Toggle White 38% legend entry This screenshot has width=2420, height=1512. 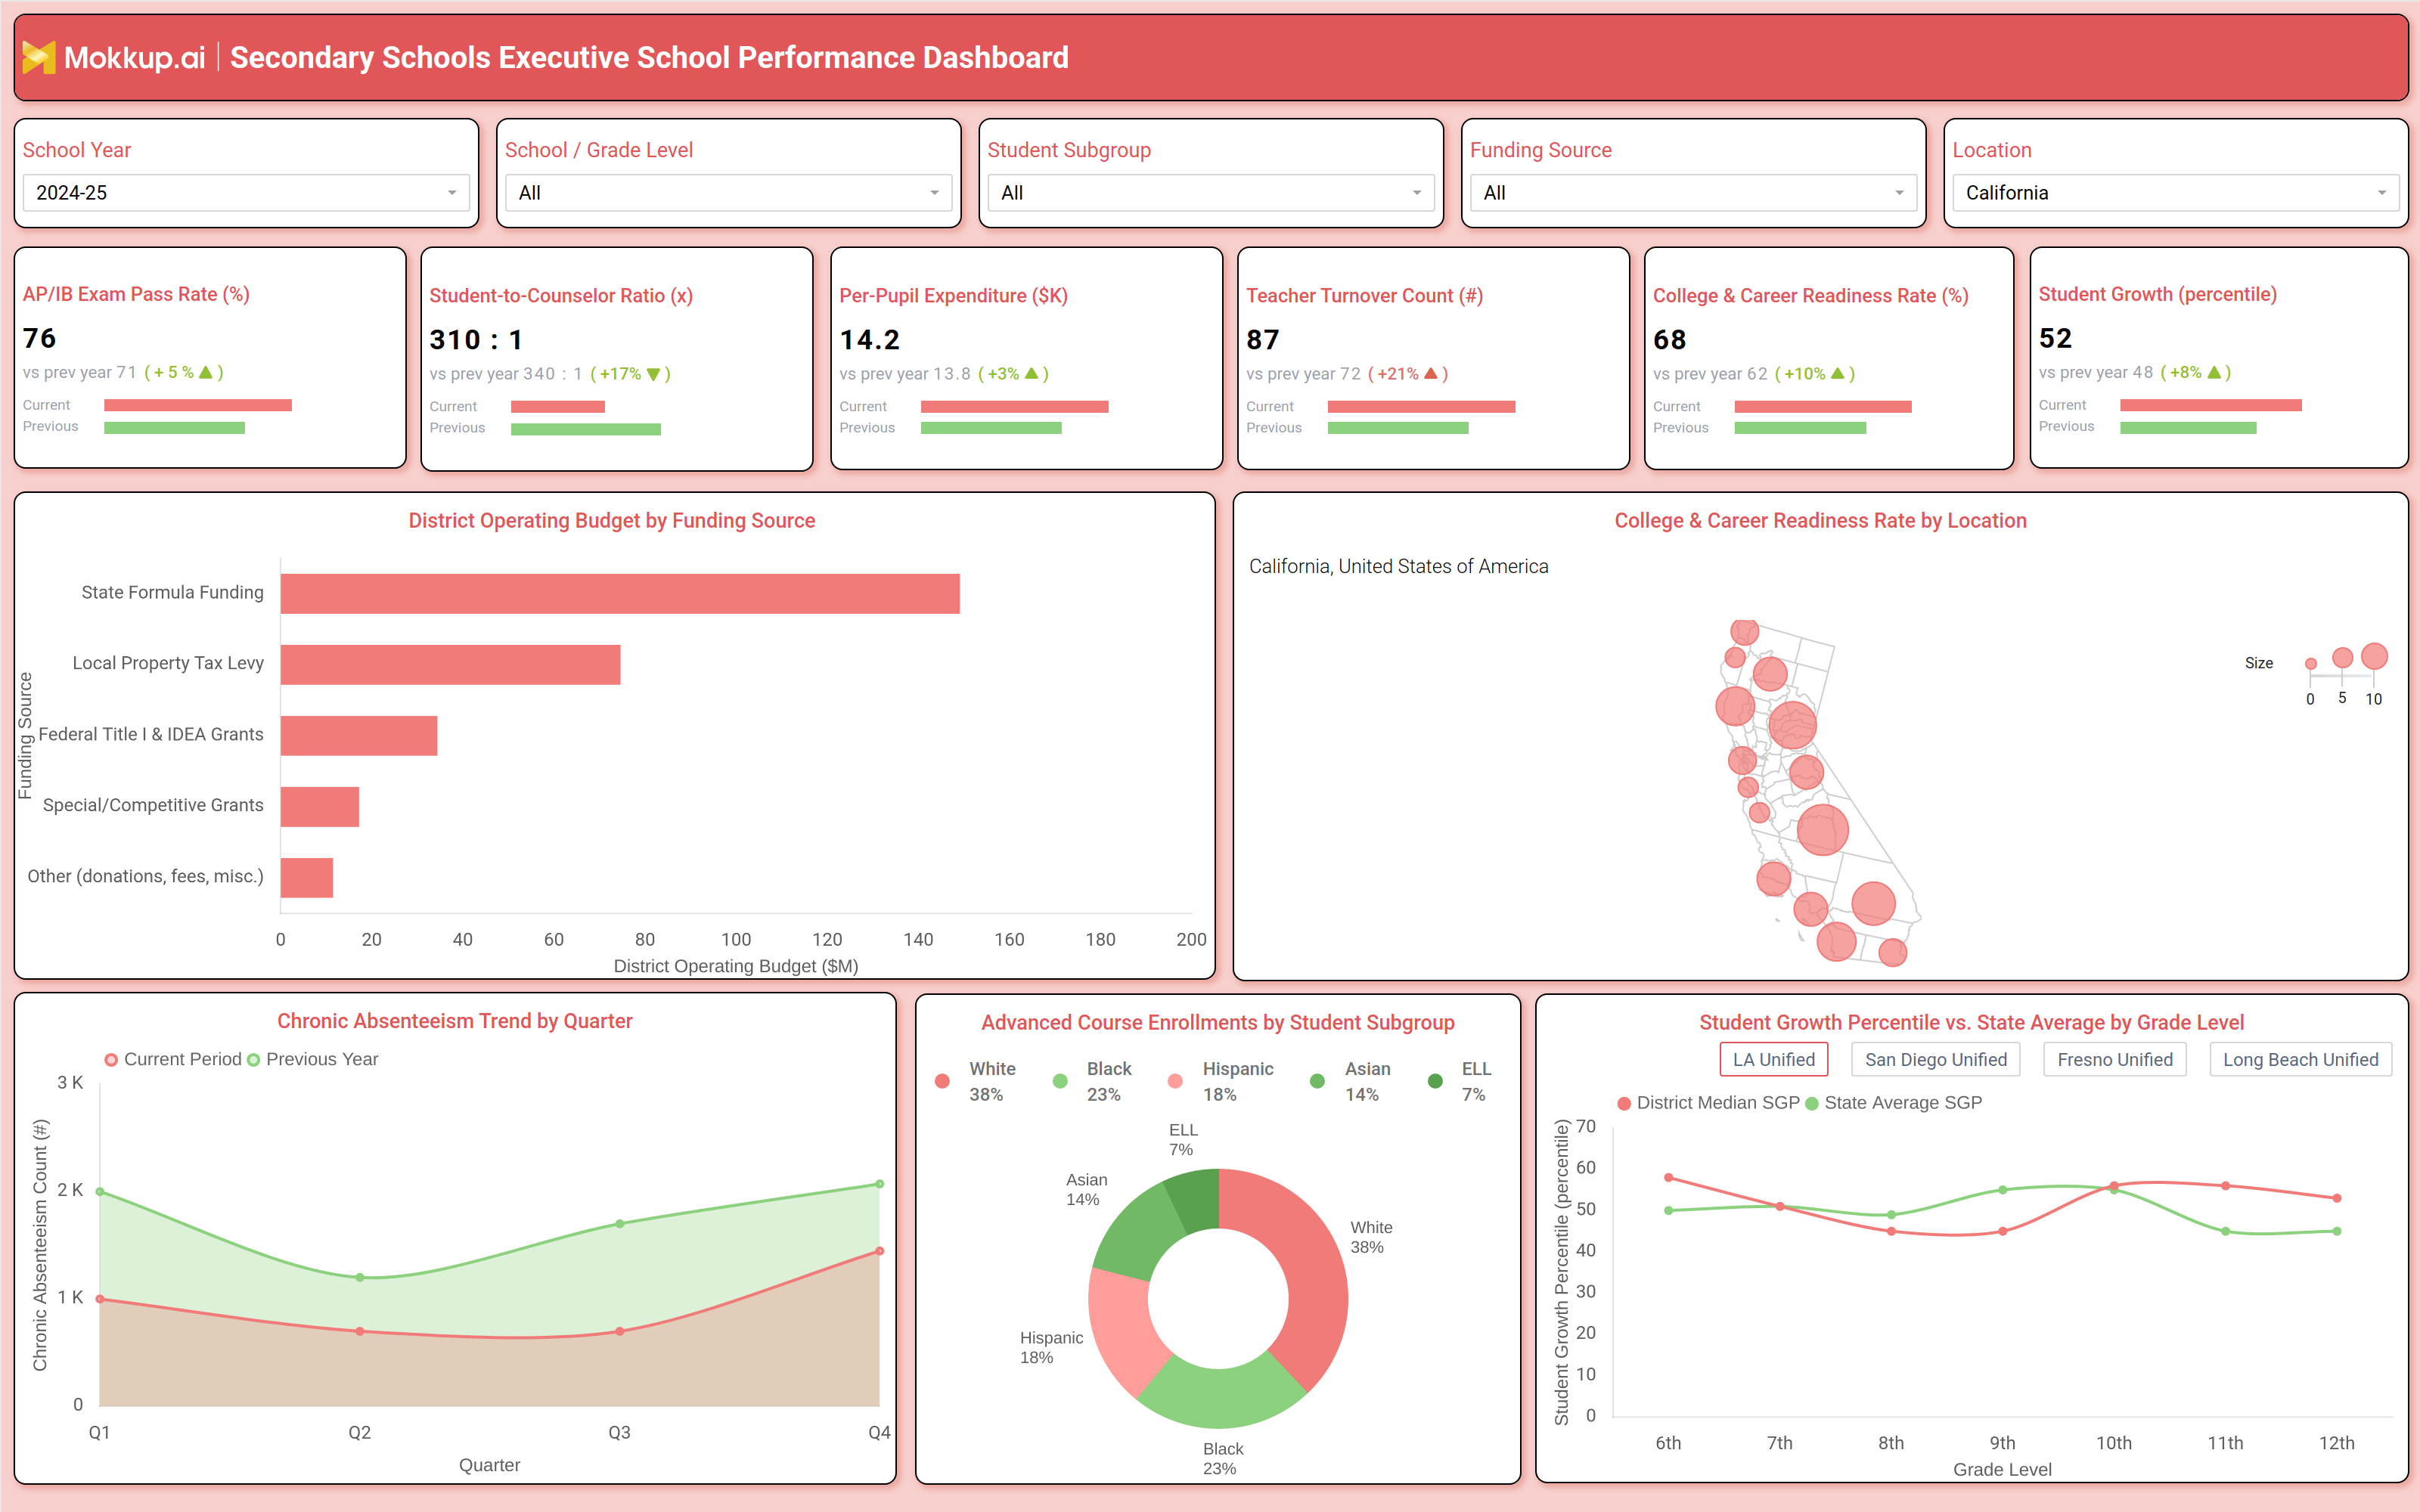pyautogui.click(x=976, y=1081)
